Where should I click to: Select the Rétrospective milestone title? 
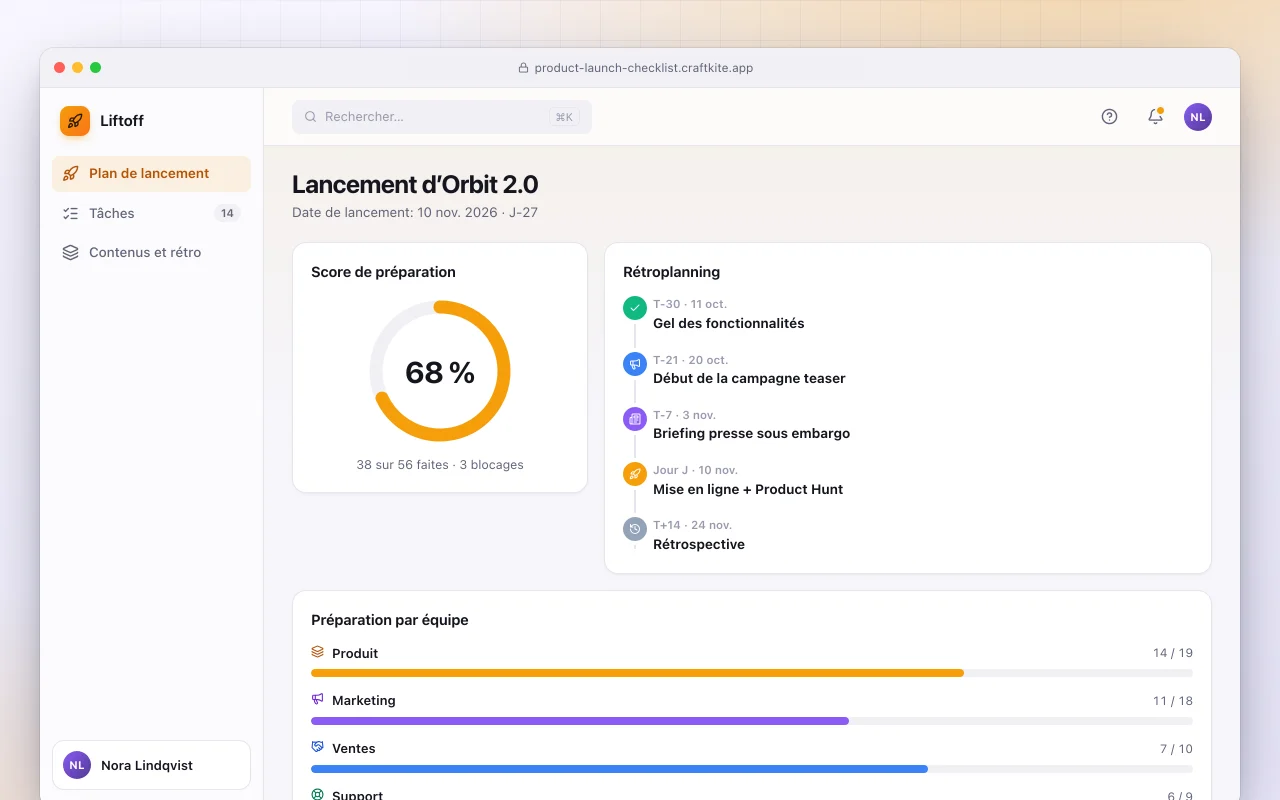699,544
